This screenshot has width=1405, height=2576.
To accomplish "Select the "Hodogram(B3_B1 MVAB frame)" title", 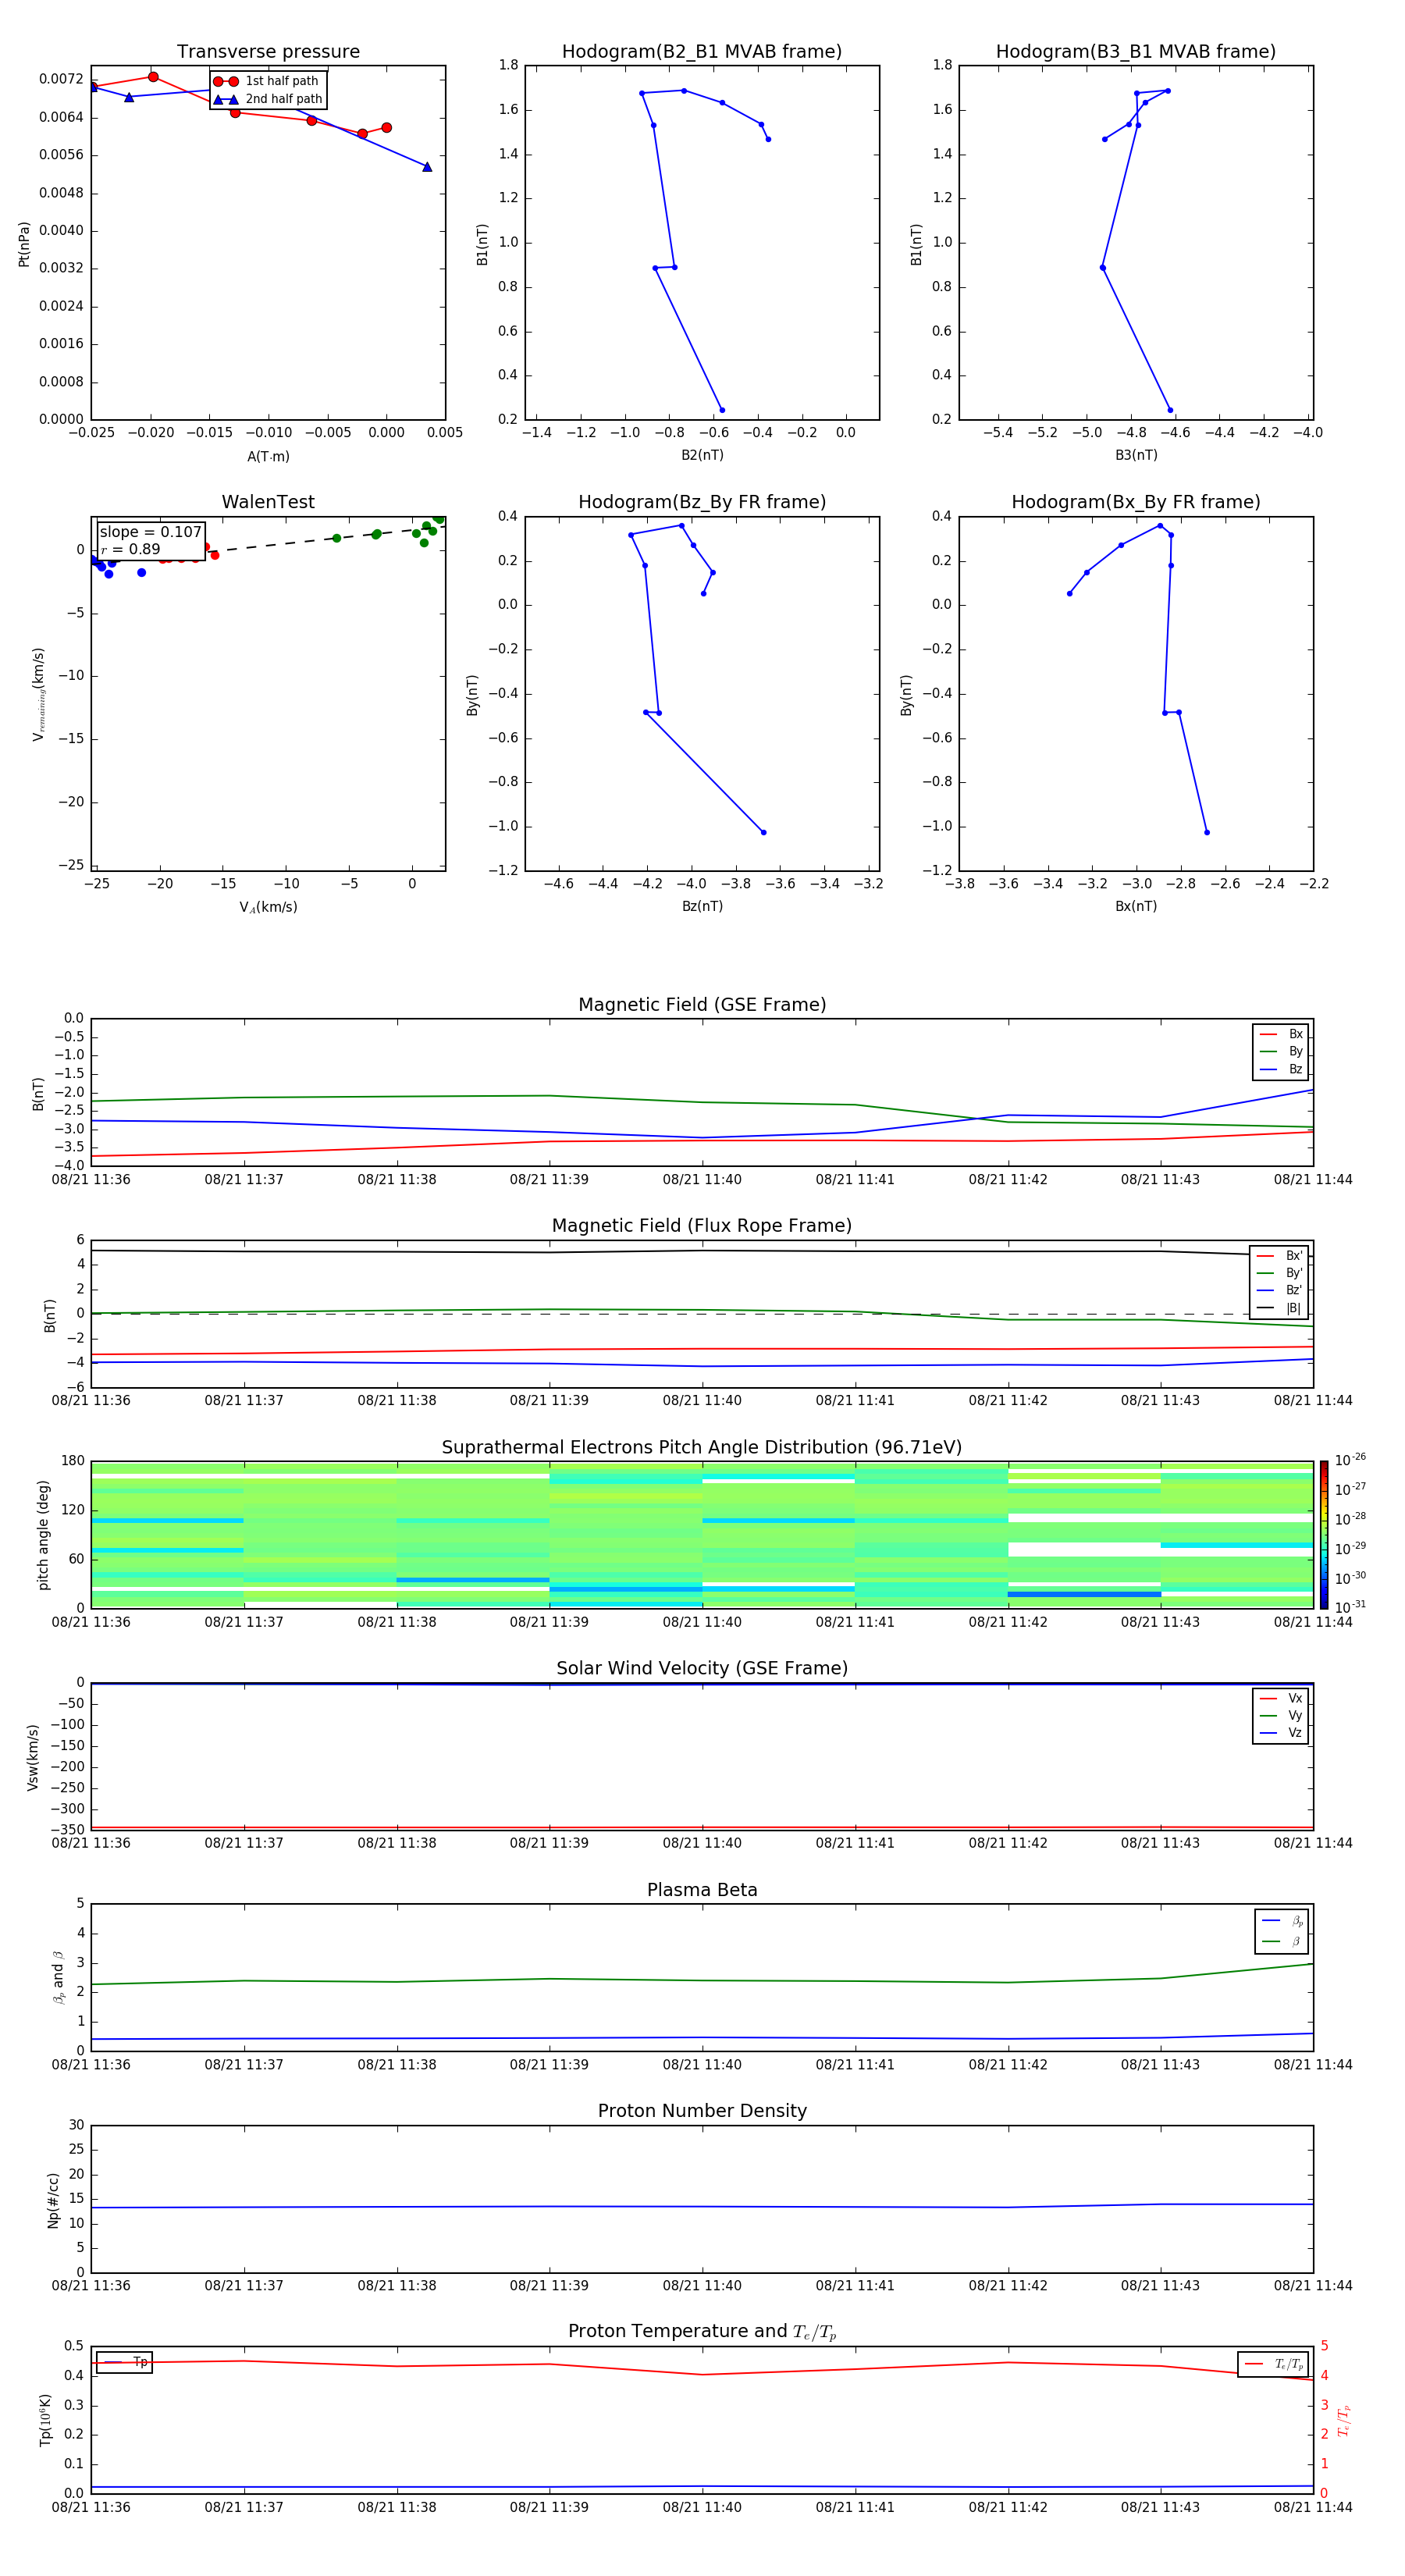I will click(x=1136, y=52).
